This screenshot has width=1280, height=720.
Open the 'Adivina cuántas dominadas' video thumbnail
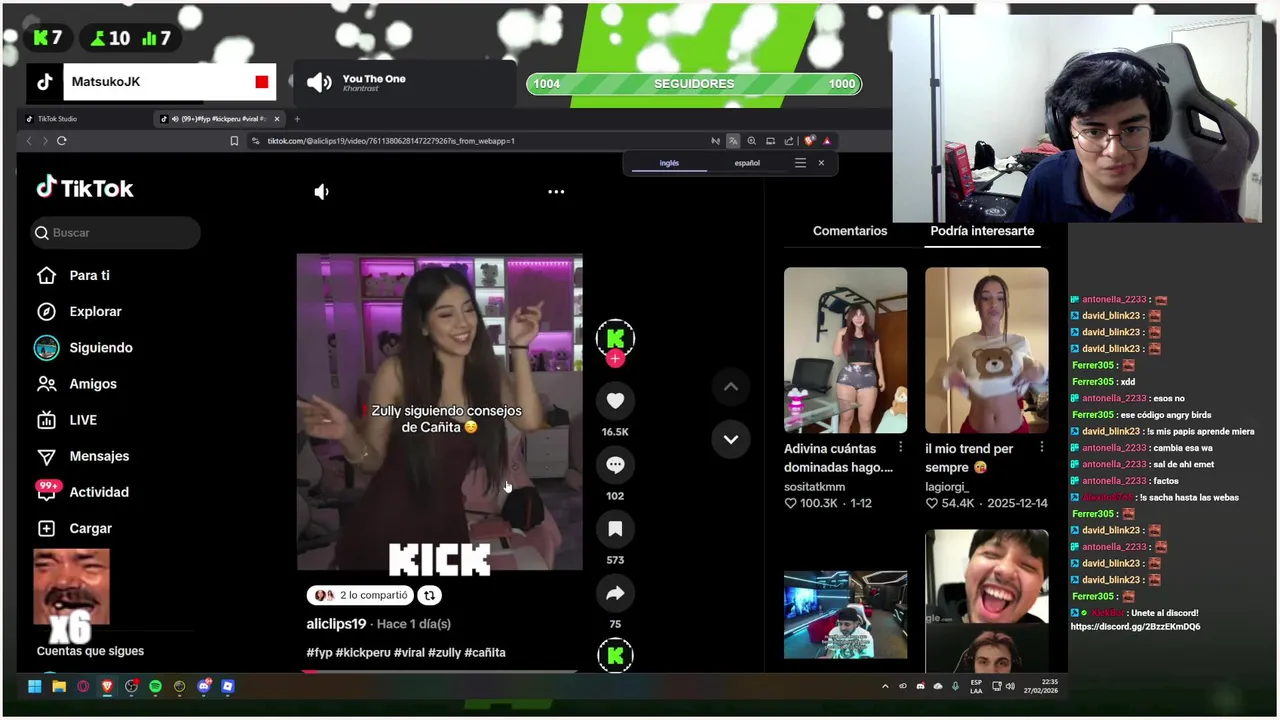pos(845,350)
